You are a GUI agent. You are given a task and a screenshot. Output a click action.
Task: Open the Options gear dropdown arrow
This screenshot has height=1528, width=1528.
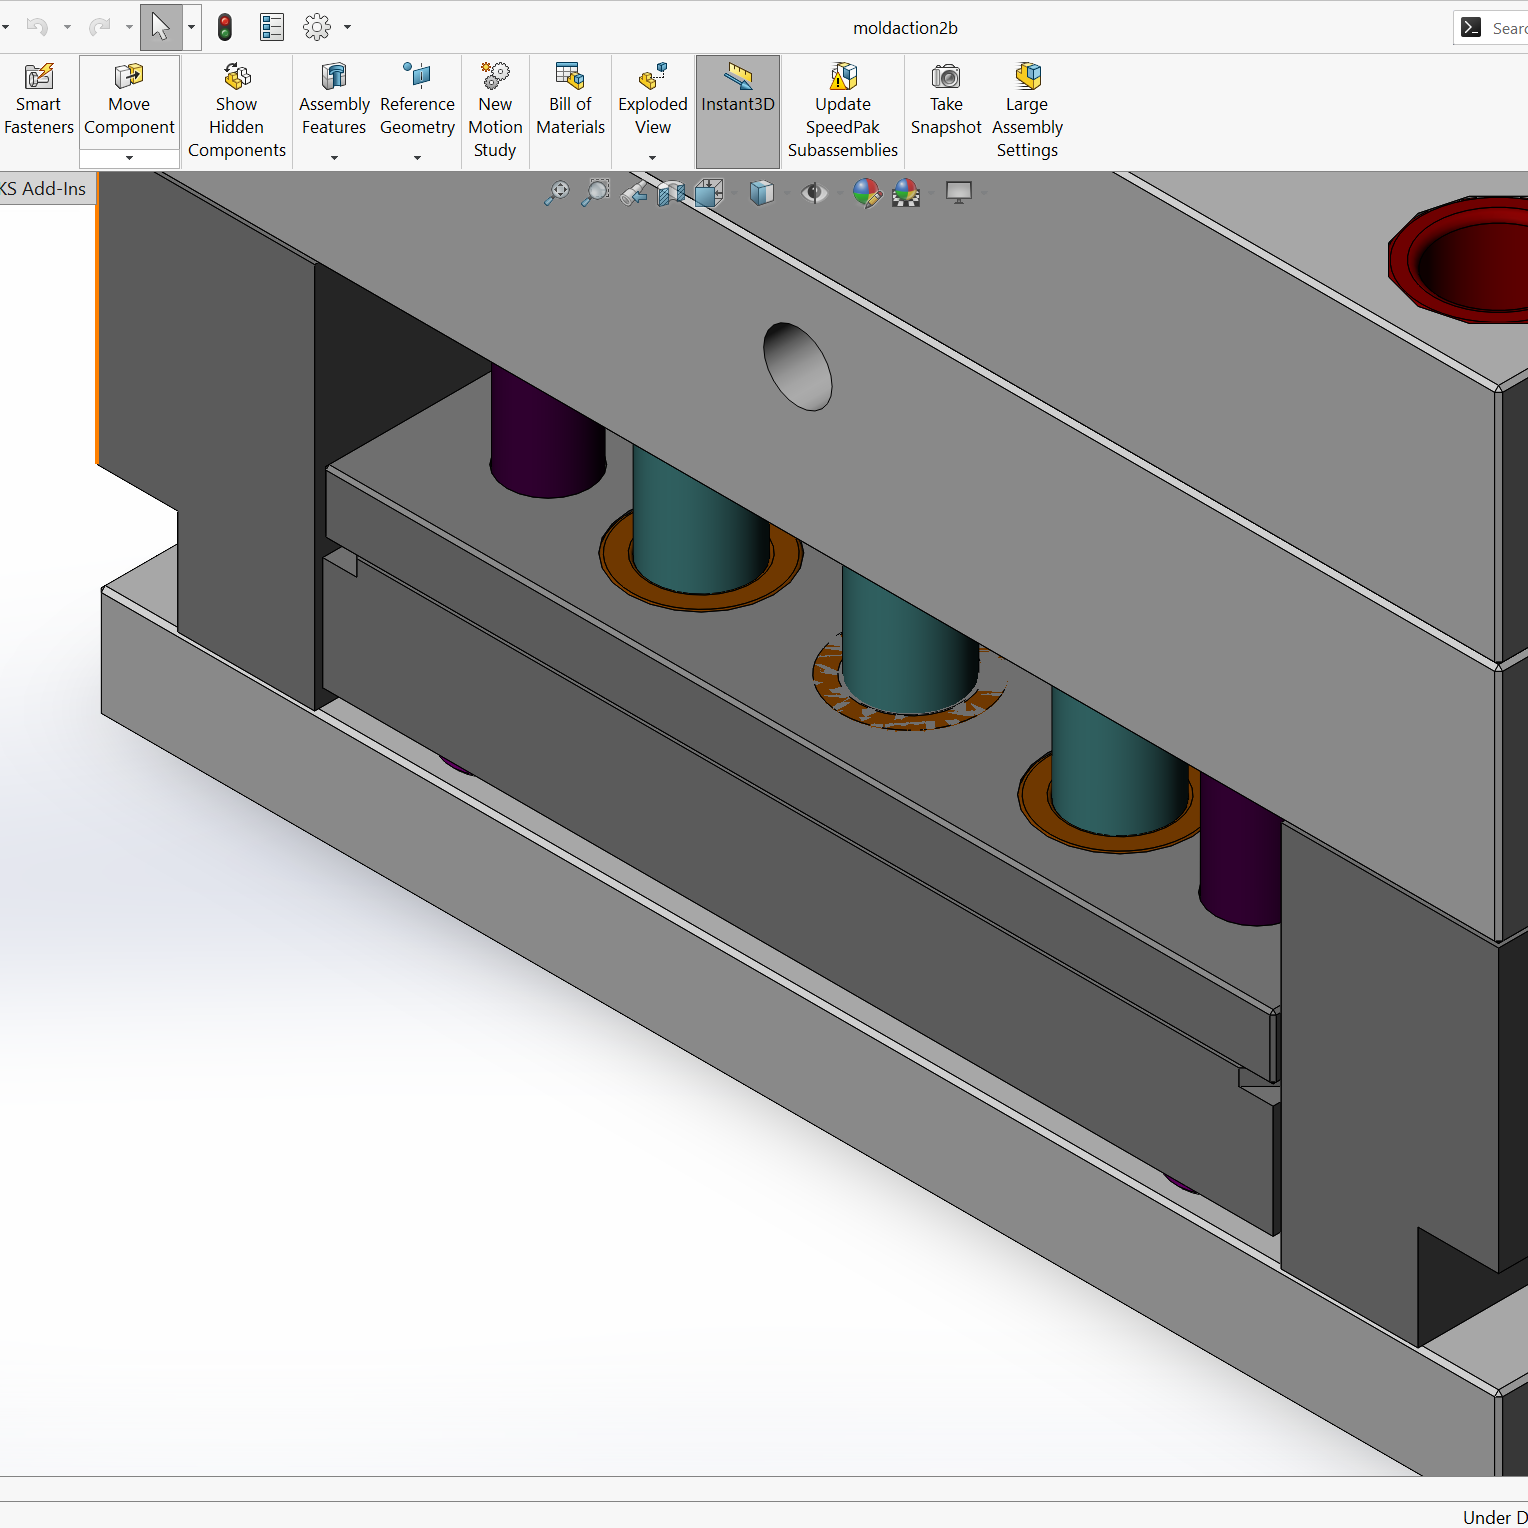click(x=347, y=27)
